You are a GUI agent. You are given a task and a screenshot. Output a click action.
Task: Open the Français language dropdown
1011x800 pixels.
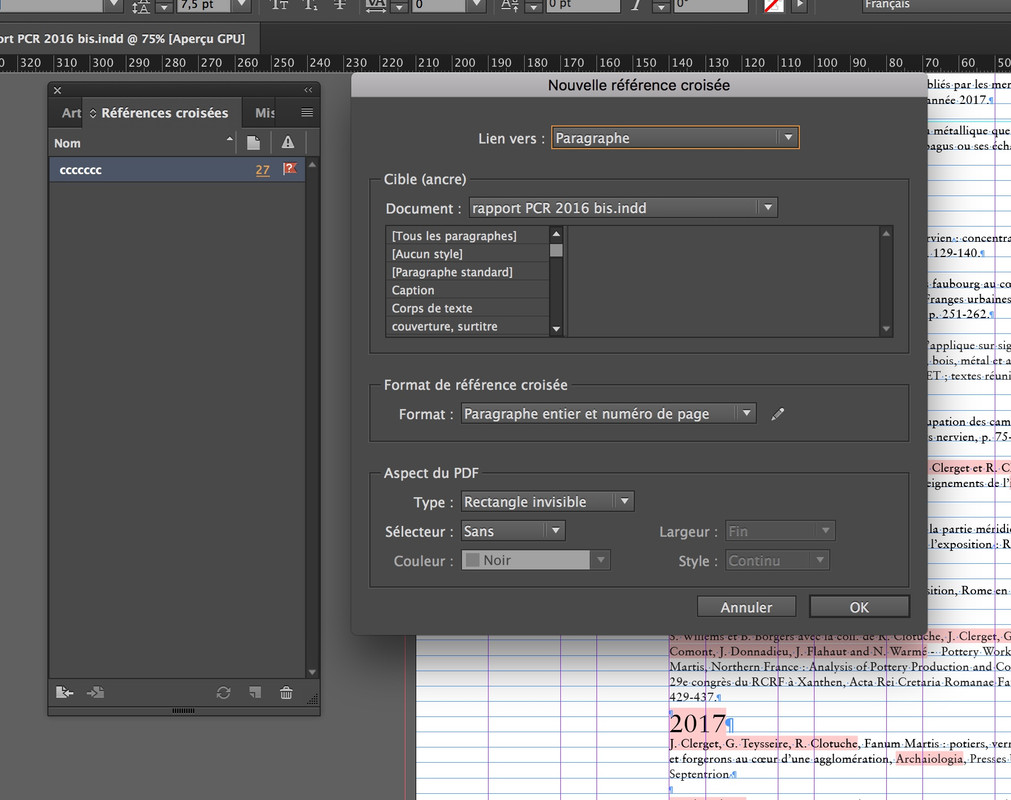tap(936, 6)
